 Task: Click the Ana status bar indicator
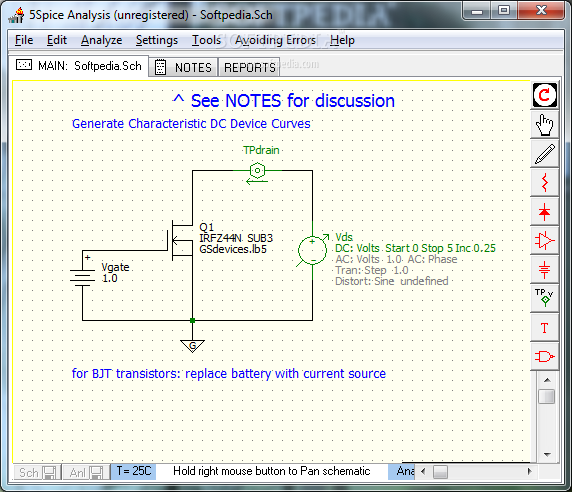[x=402, y=471]
